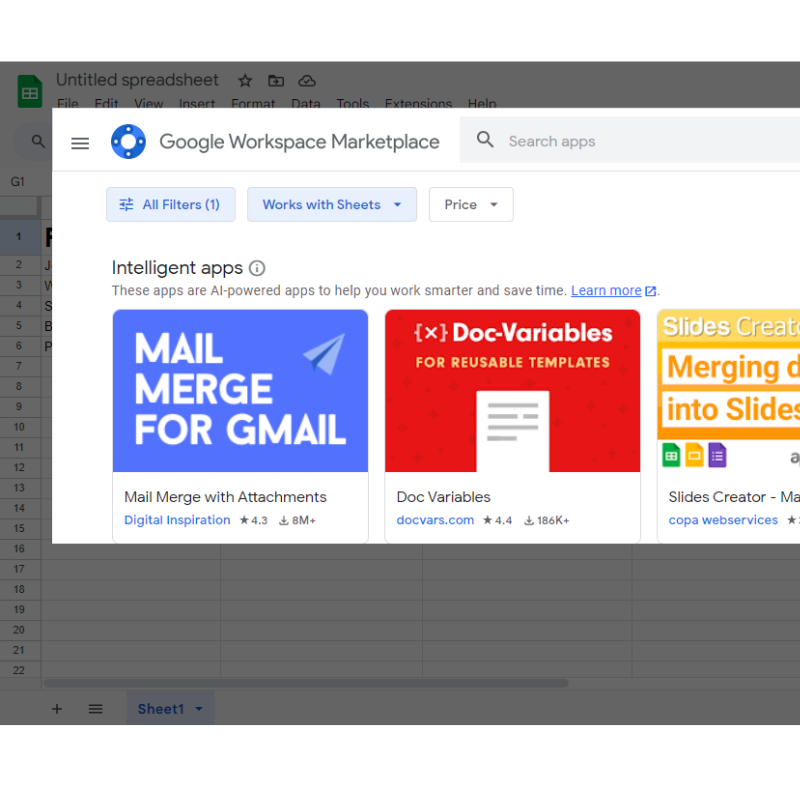The width and height of the screenshot is (800, 800).
Task: Select row header 19
Action: pyautogui.click(x=19, y=610)
